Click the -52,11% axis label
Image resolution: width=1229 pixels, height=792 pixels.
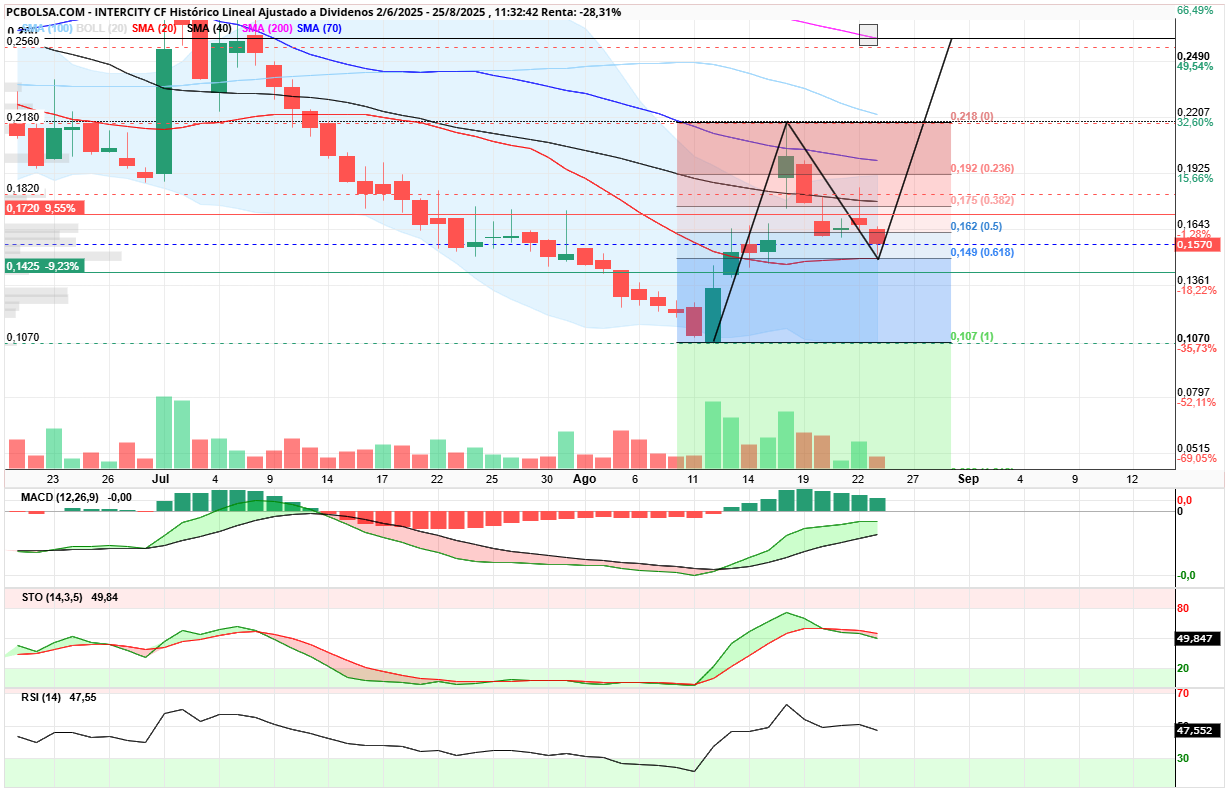coord(1195,402)
